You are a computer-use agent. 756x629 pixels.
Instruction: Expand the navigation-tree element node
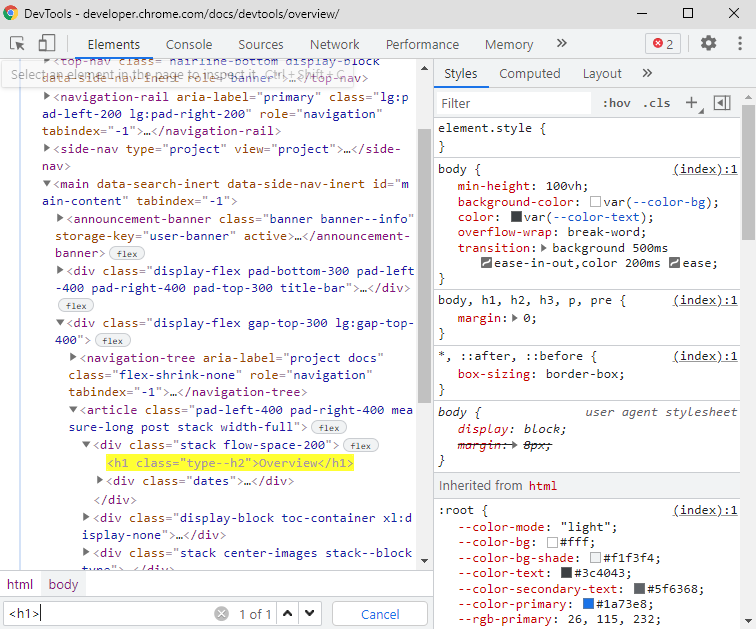(x=74, y=357)
